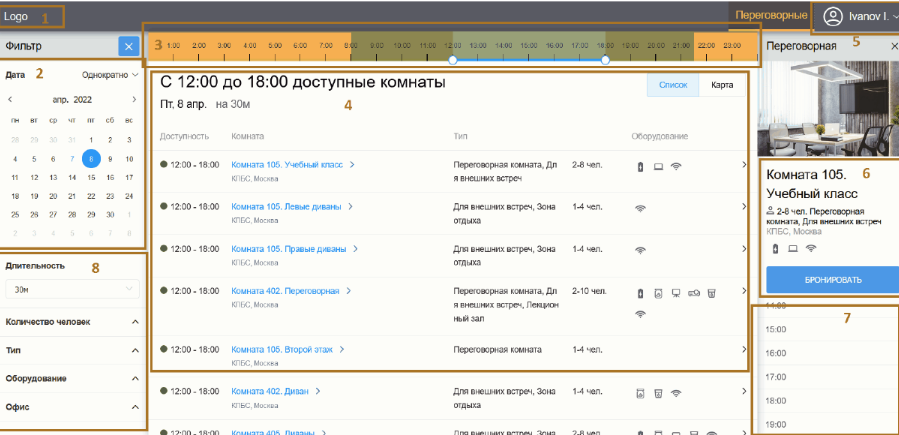The image size is (899, 435).
Task: Expand the Офис filter section
Action: tap(72, 407)
